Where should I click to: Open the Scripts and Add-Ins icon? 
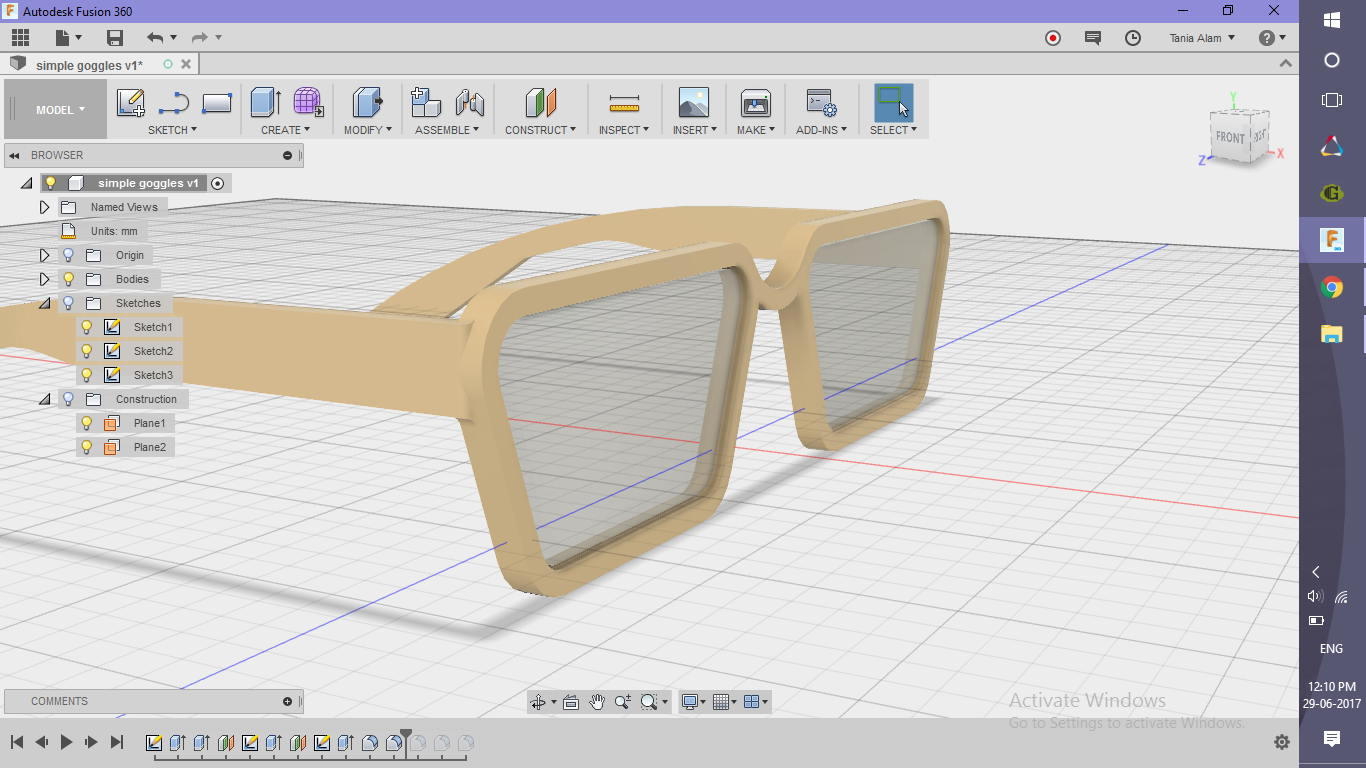click(x=821, y=102)
